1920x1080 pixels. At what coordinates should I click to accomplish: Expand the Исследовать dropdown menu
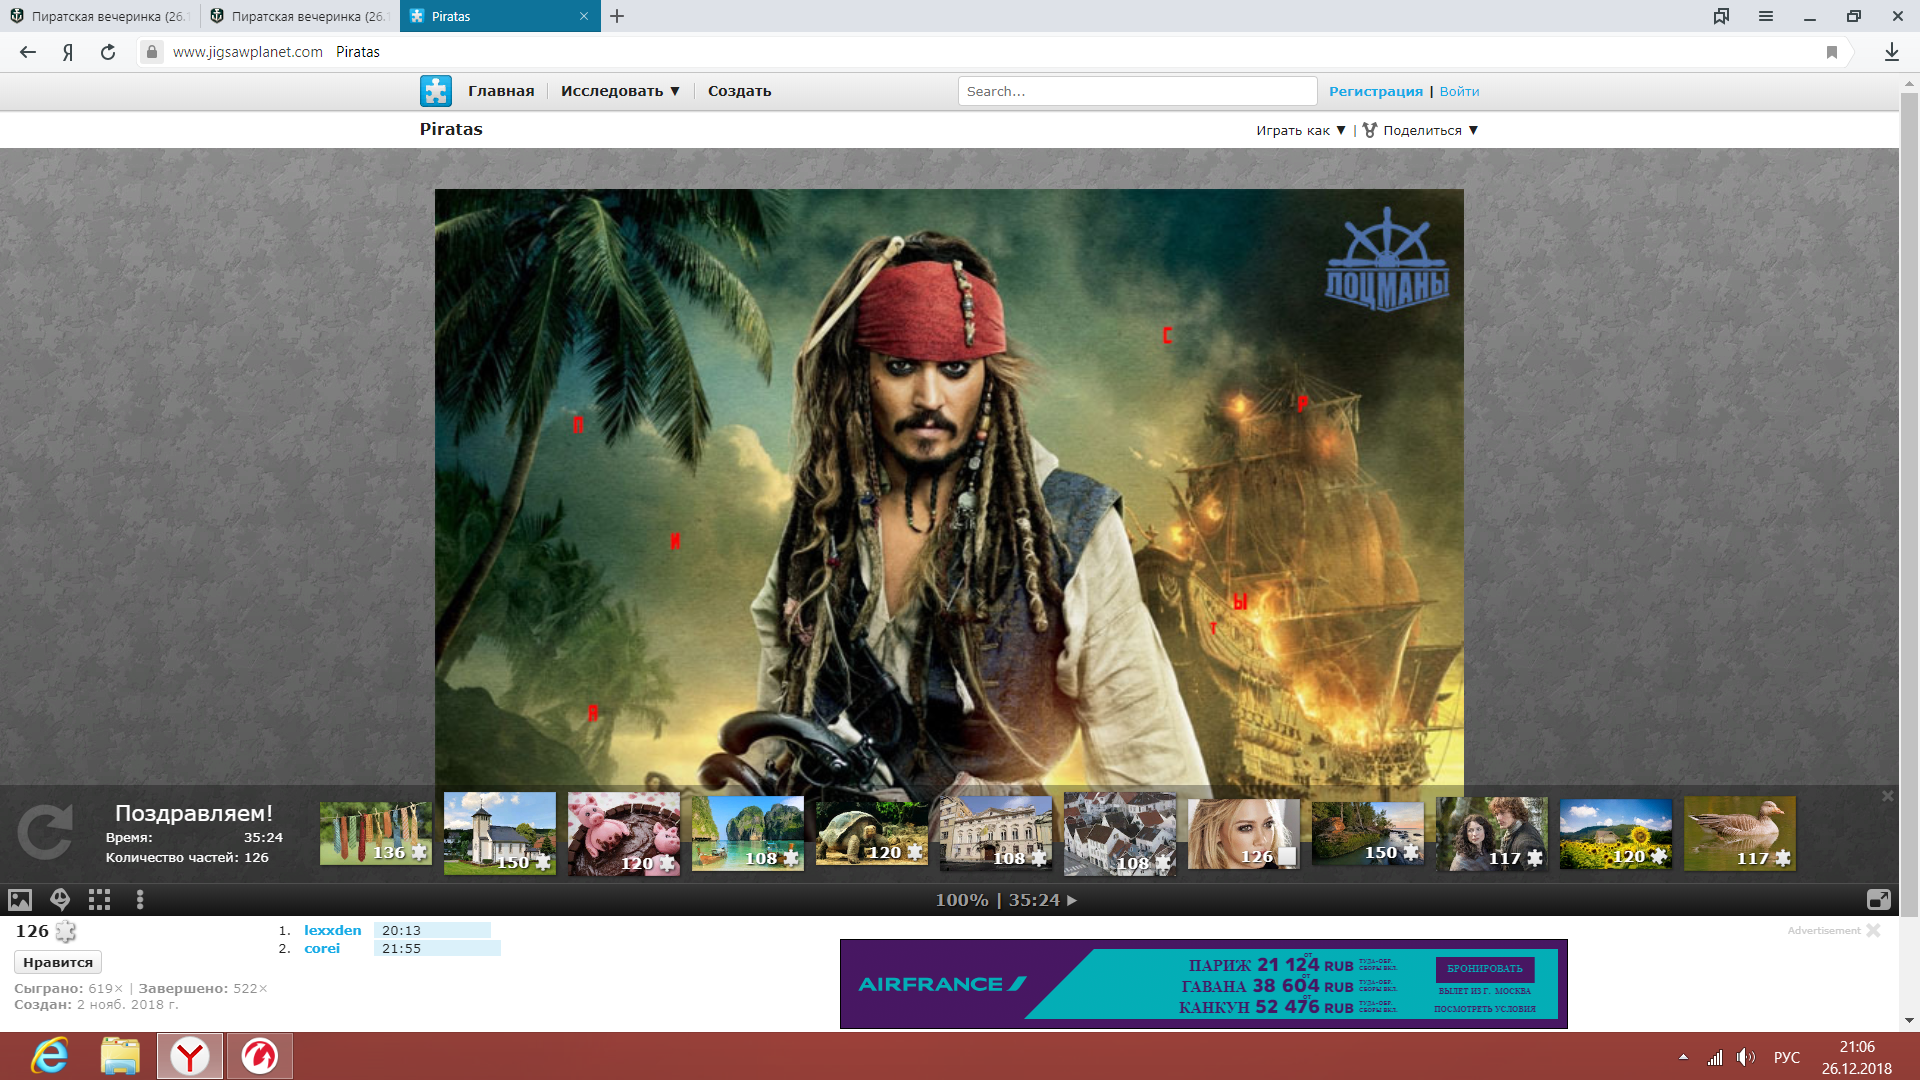click(620, 91)
